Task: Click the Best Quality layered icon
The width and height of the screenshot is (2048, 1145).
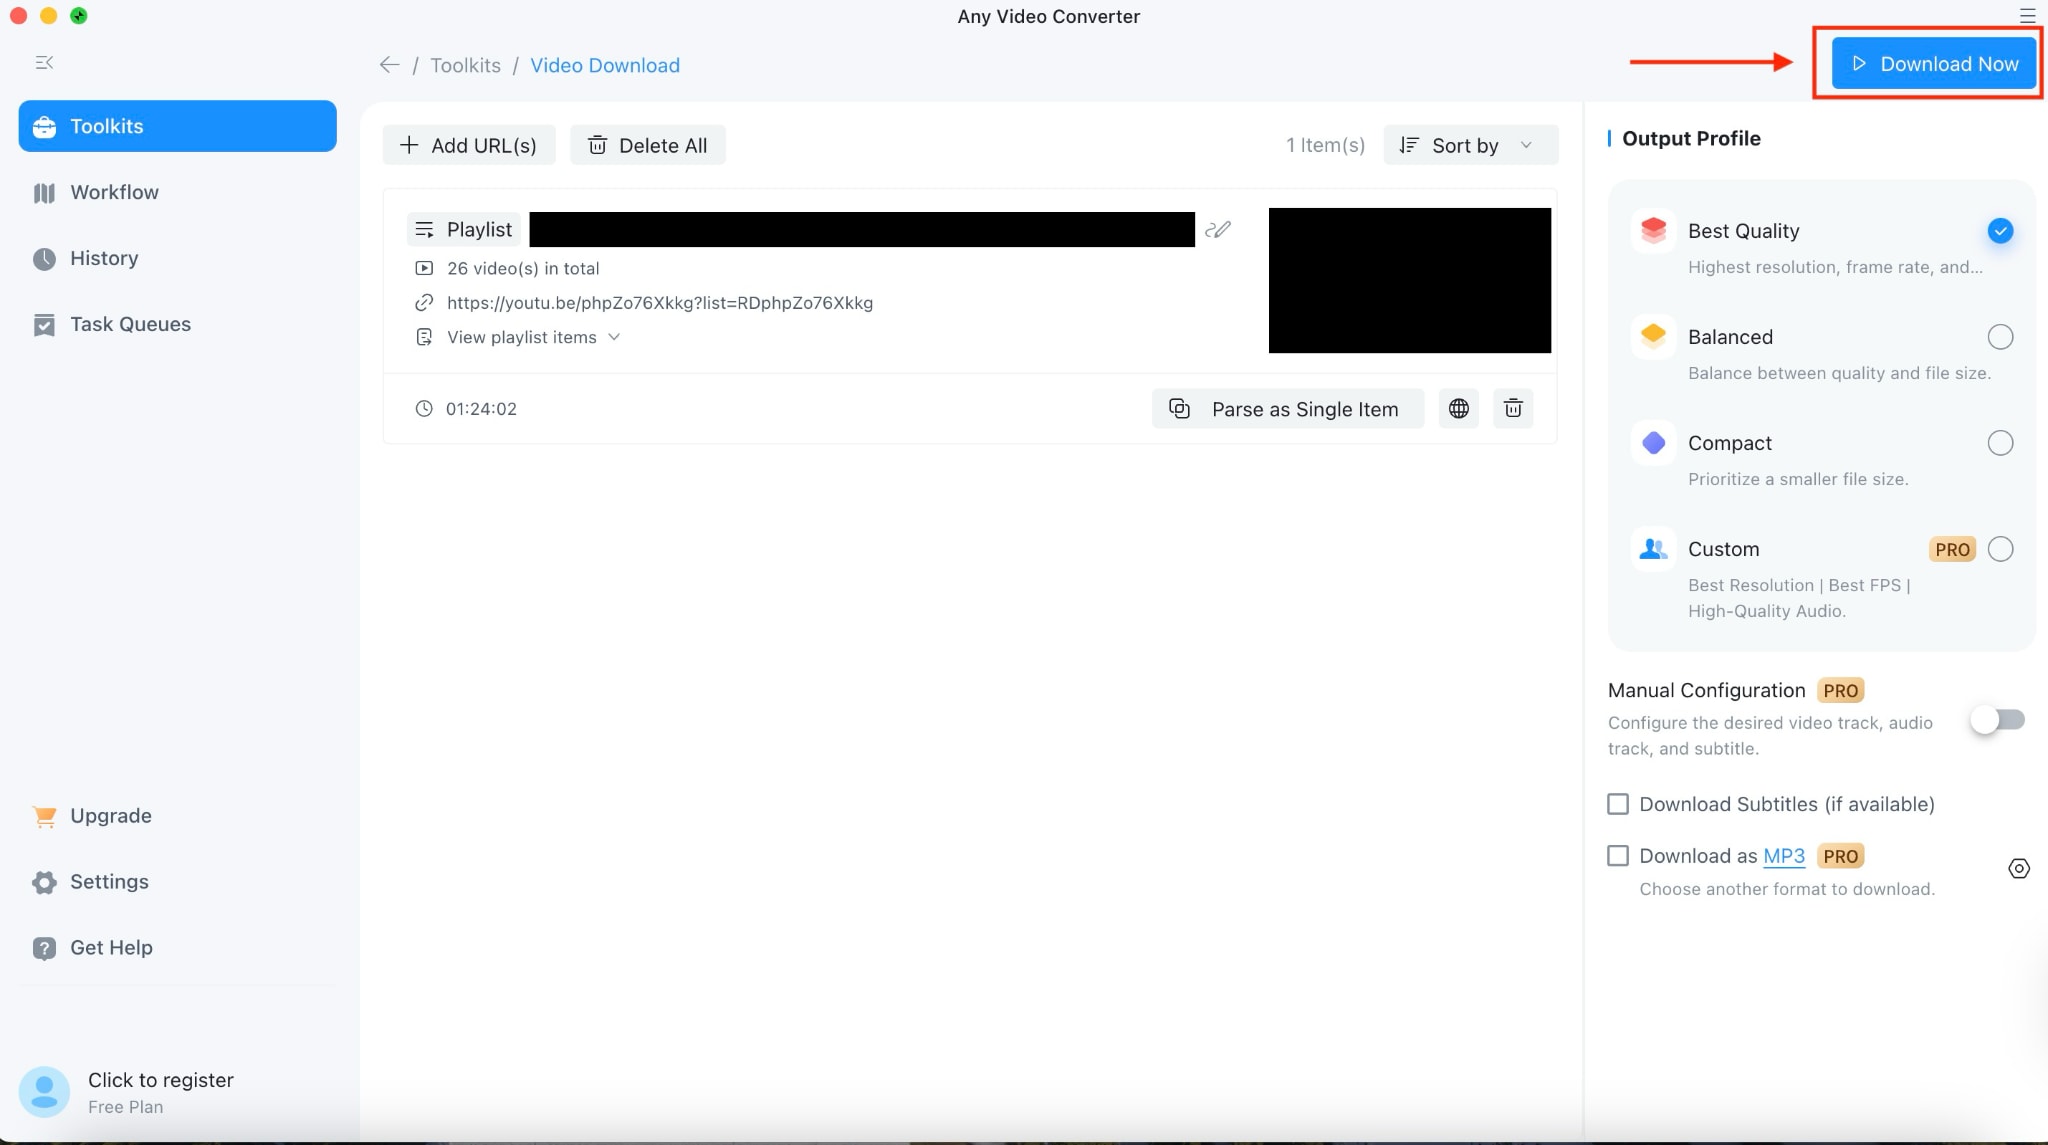Action: [x=1654, y=231]
